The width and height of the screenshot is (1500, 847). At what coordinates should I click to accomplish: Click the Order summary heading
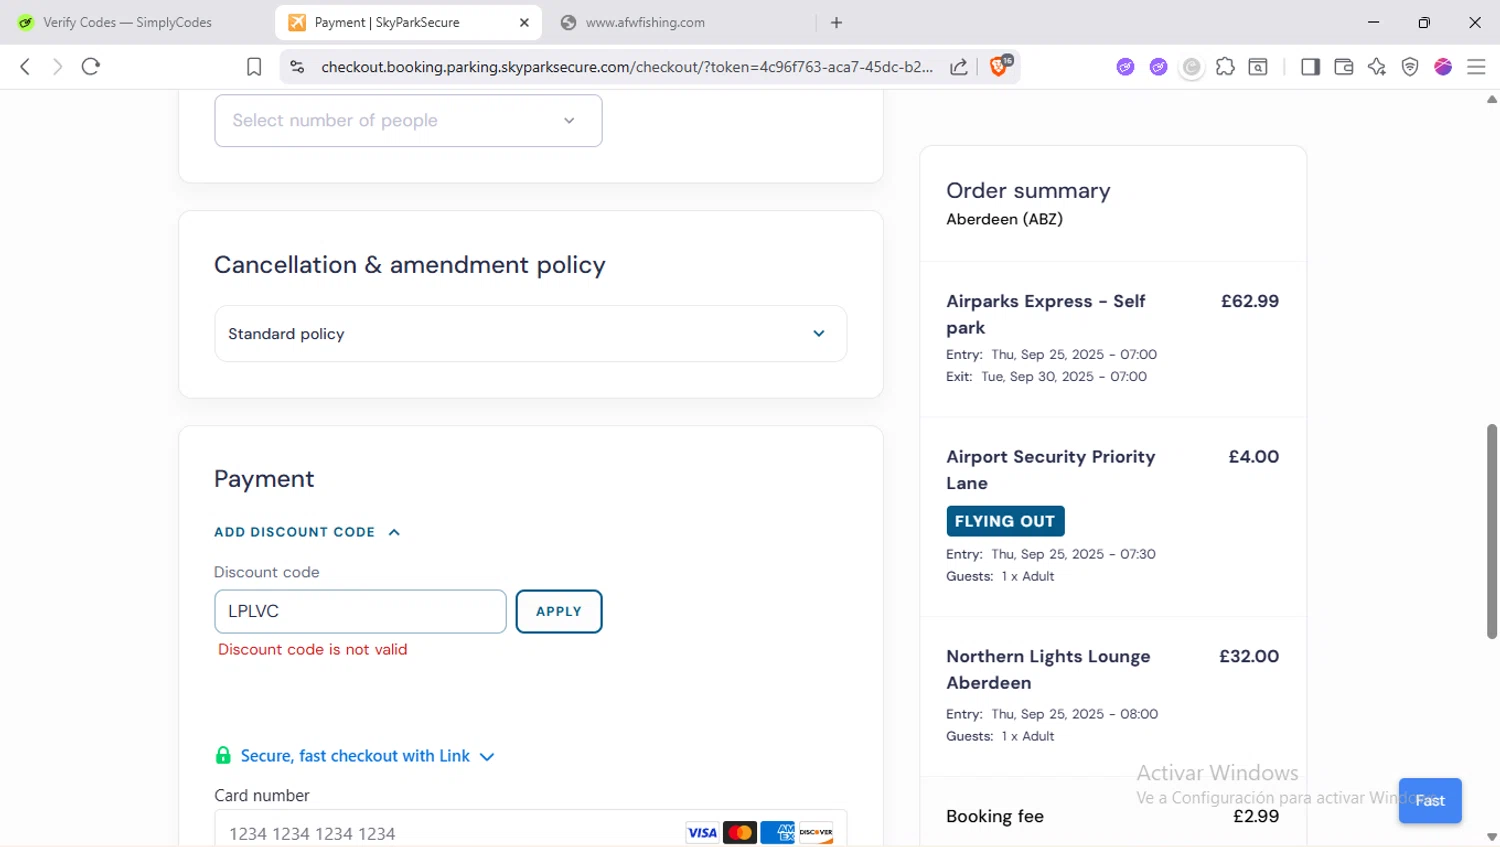[1028, 190]
